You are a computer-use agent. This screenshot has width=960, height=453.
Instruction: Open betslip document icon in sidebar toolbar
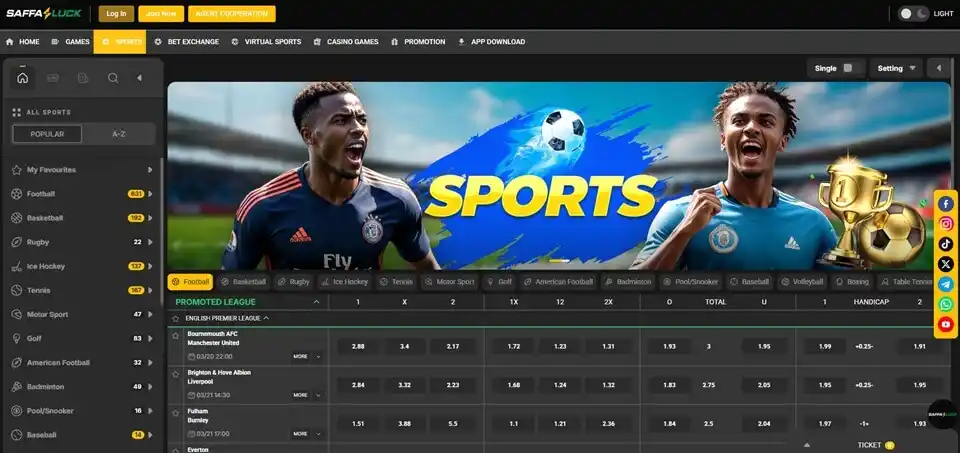point(83,78)
